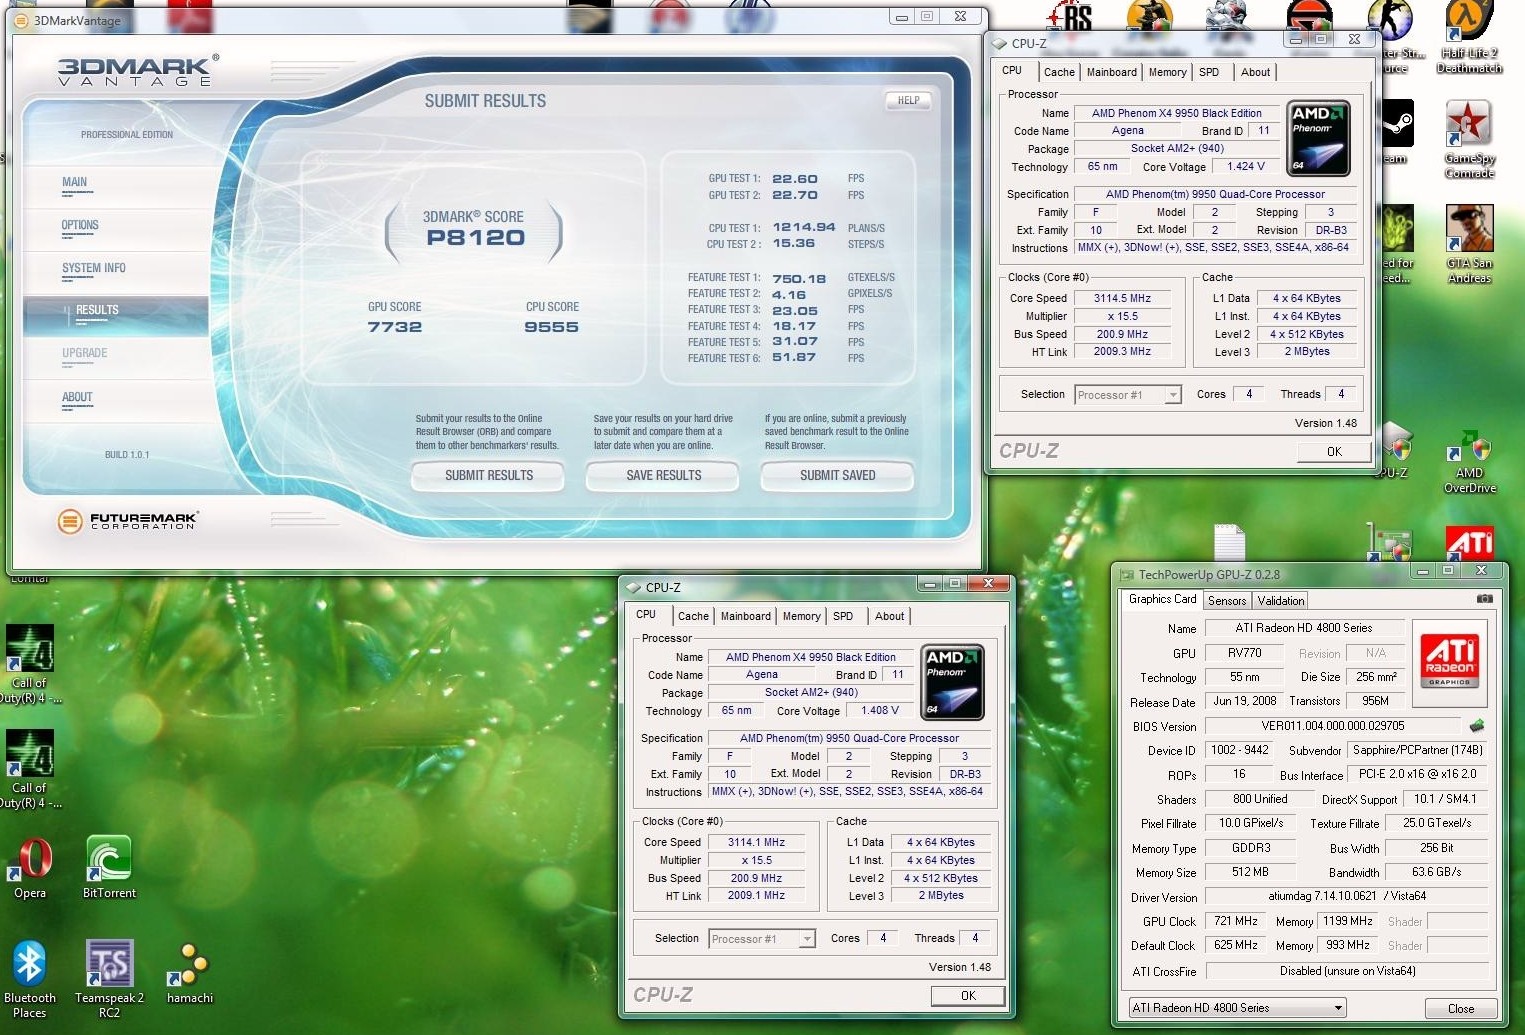Open the ATI Radeon HD 4800 Series dropdown
The height and width of the screenshot is (1035, 1525).
pos(1238,1008)
